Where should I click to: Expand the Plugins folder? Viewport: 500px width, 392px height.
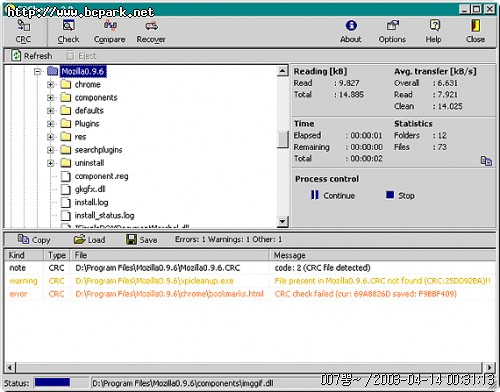51,124
